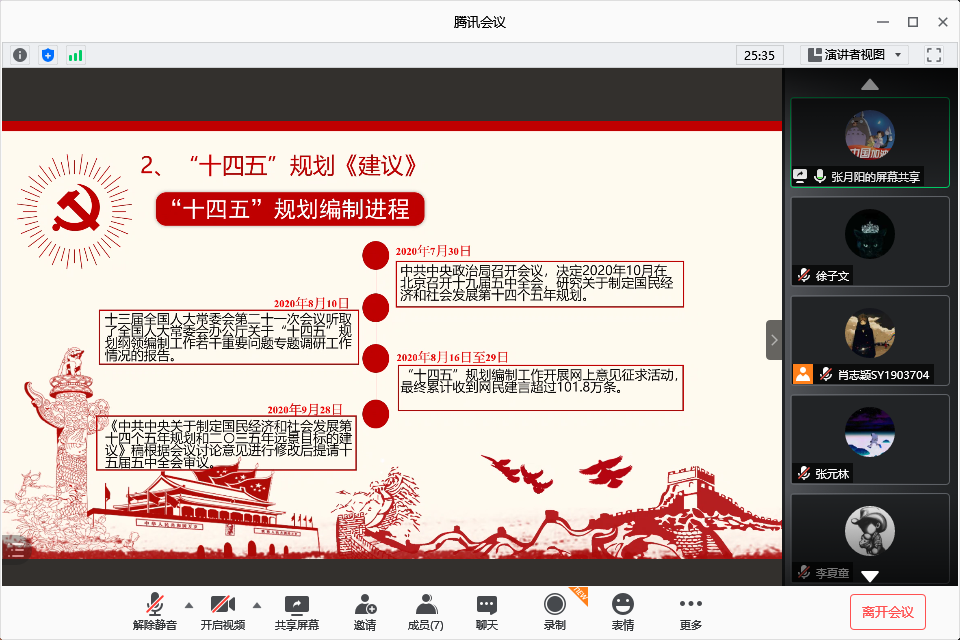This screenshot has width=960, height=640.
Task: Open the blue security shield icon
Action: (47, 55)
